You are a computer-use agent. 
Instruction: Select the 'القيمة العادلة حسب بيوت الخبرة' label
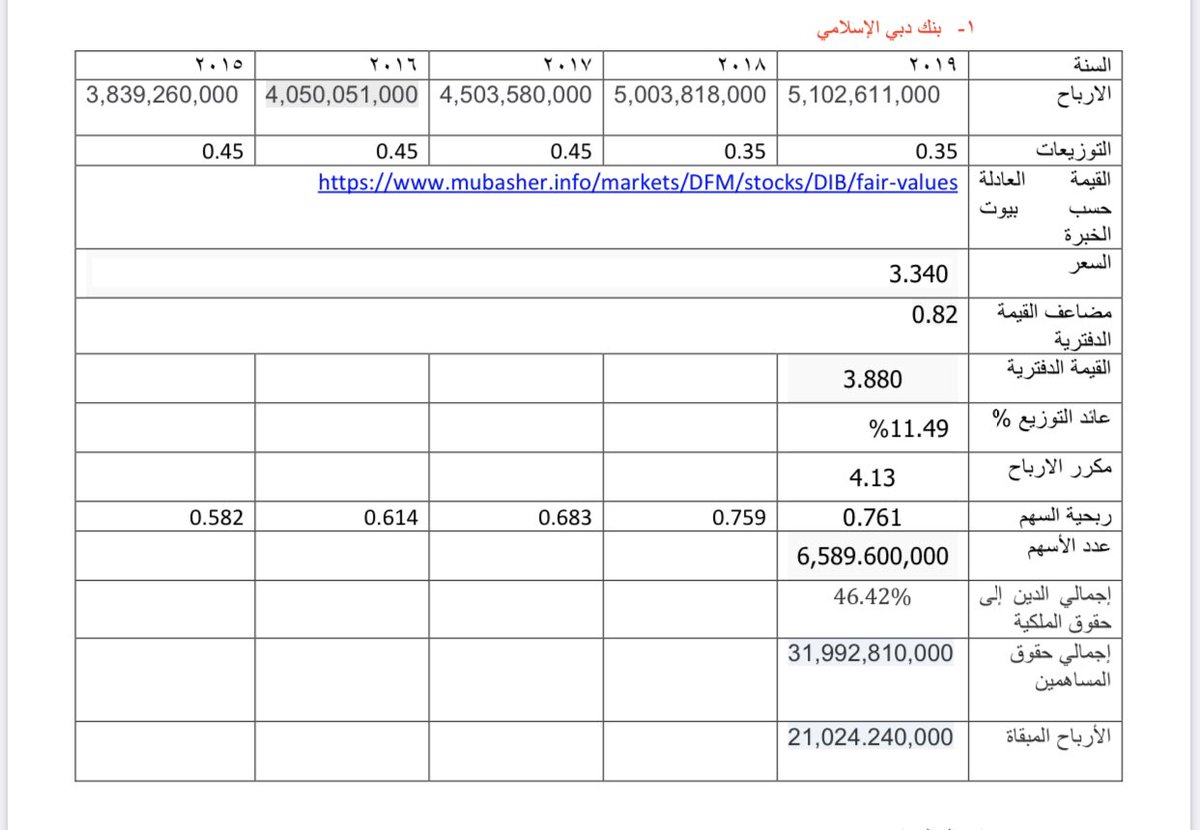click(1044, 208)
